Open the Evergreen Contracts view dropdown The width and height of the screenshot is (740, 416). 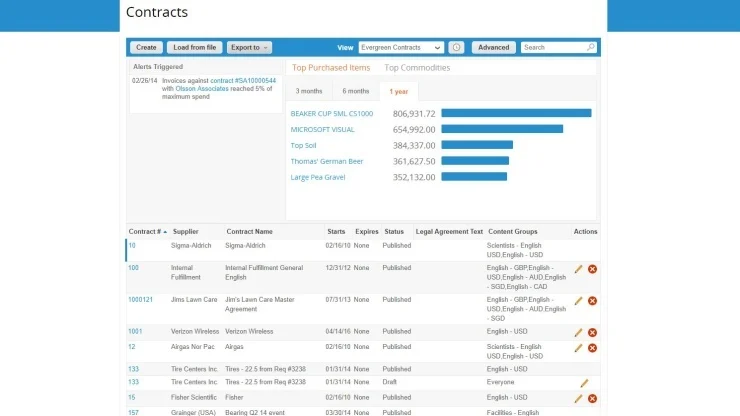(401, 47)
